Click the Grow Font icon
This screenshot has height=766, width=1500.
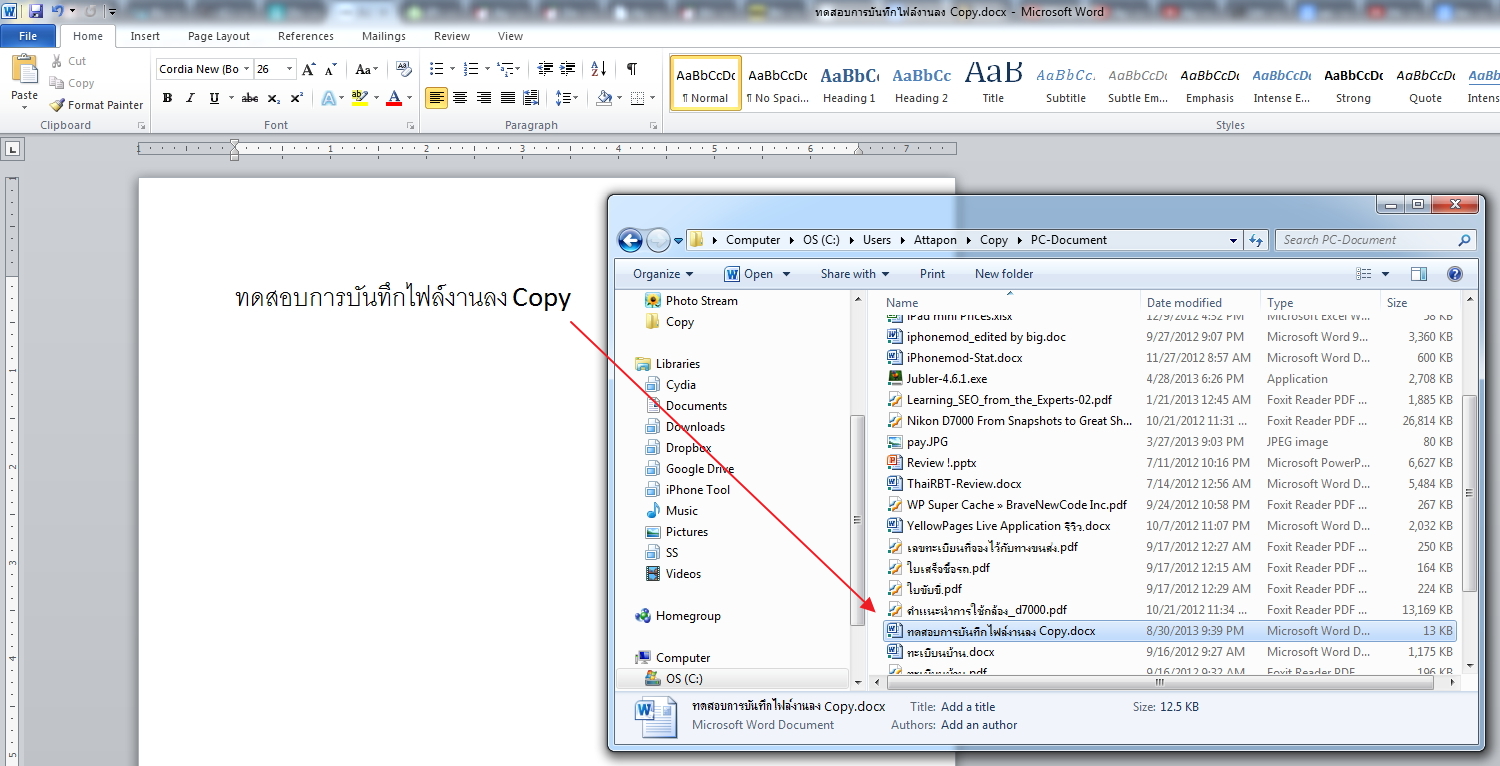[308, 69]
